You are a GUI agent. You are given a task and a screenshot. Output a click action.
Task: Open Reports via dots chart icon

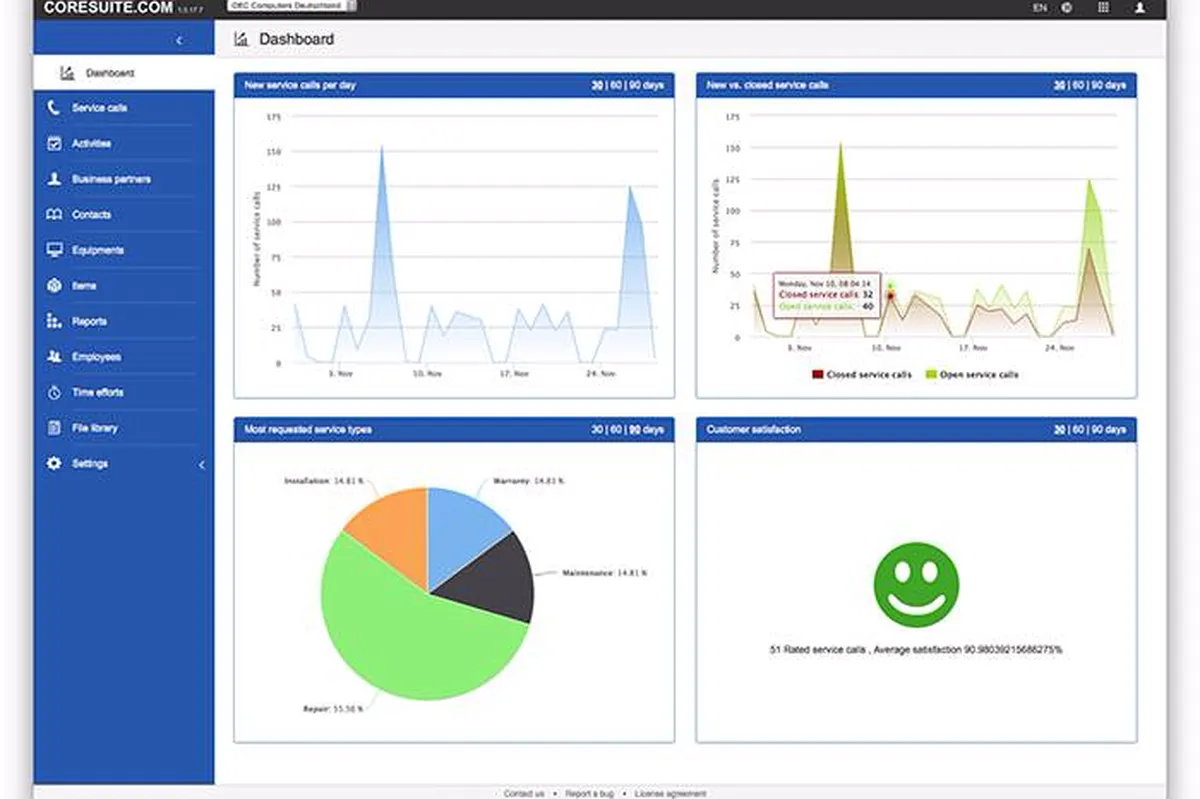(x=54, y=321)
